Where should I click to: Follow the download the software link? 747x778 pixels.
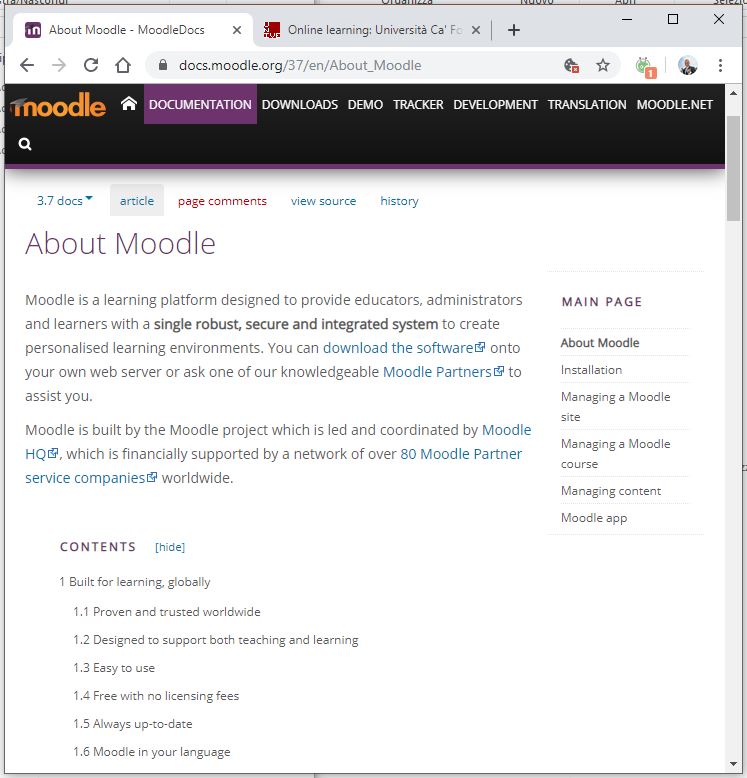coord(404,348)
